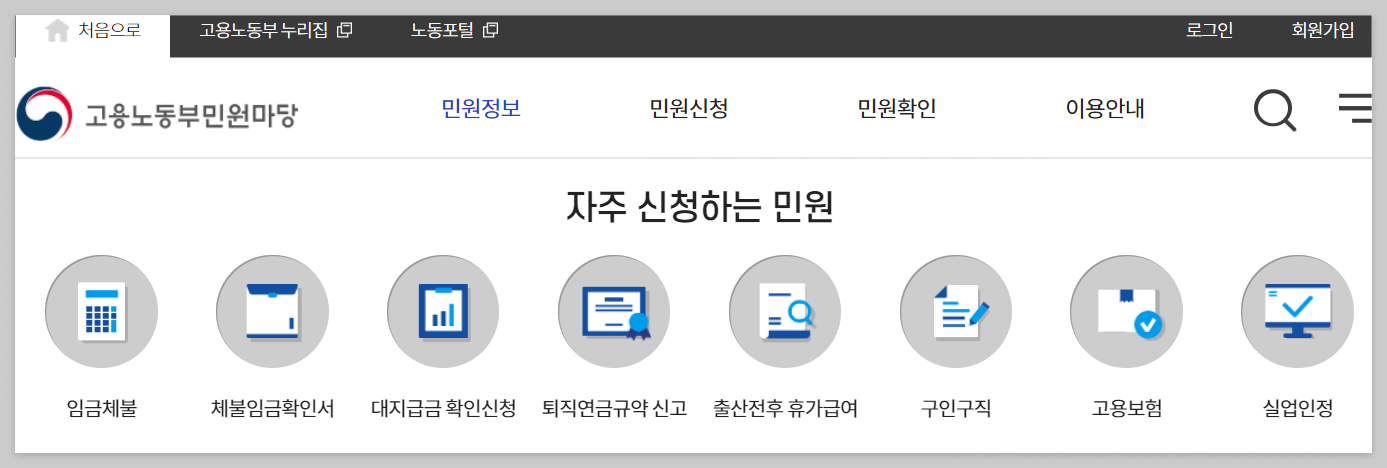This screenshot has height=468, width=1387.
Task: Select the 대지급금 확인신청 chart icon
Action: click(x=443, y=311)
